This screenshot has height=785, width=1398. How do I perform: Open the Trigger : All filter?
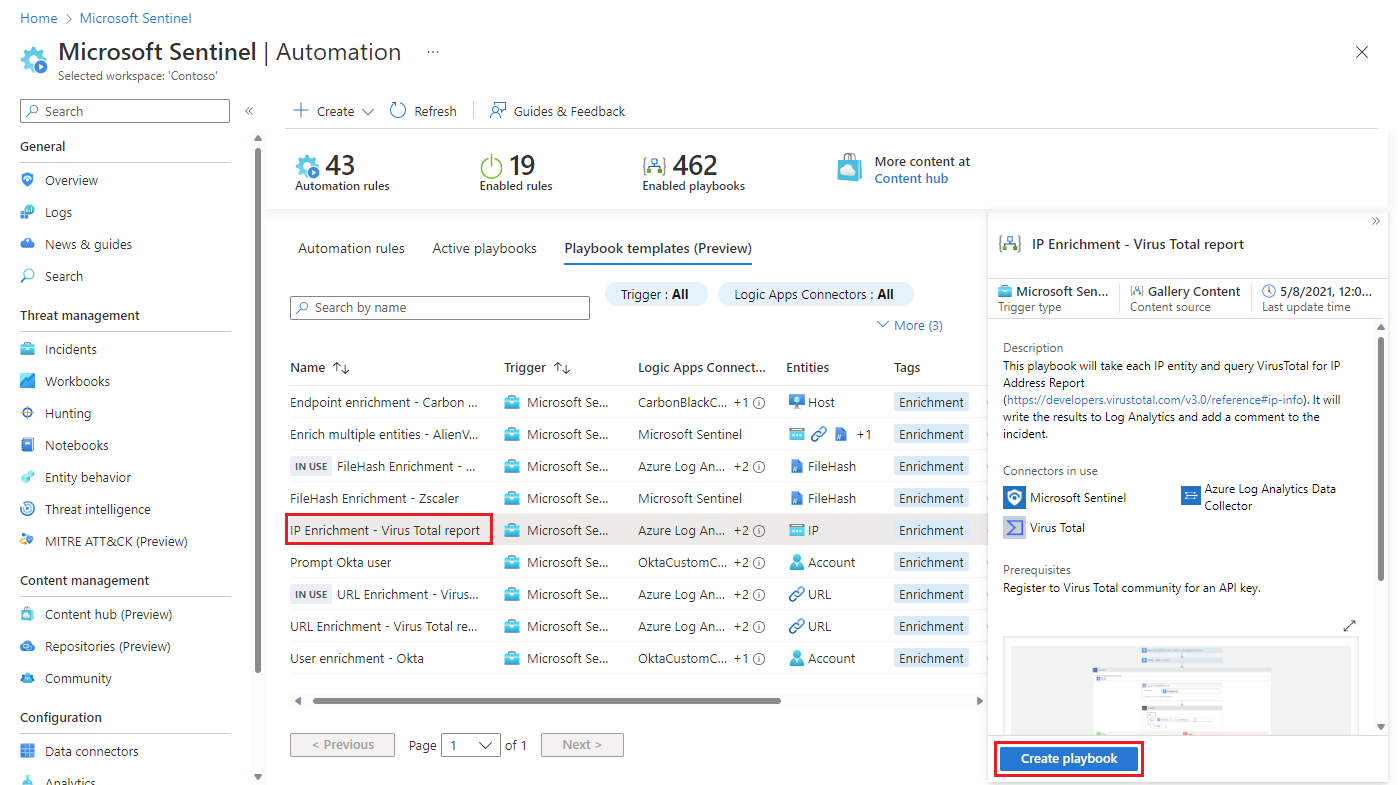655,295
